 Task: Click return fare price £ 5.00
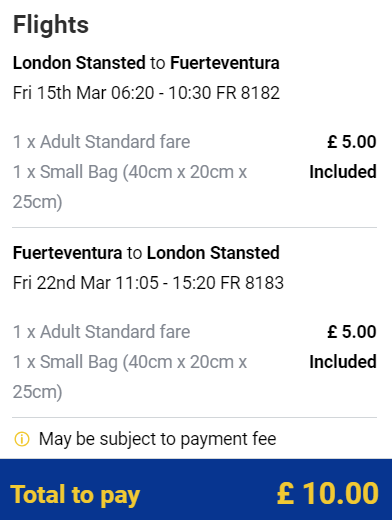[x=352, y=332]
